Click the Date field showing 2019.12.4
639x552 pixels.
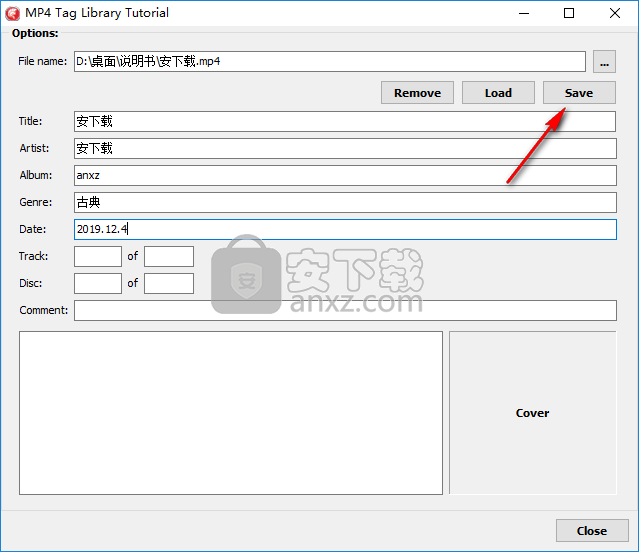[x=344, y=229]
